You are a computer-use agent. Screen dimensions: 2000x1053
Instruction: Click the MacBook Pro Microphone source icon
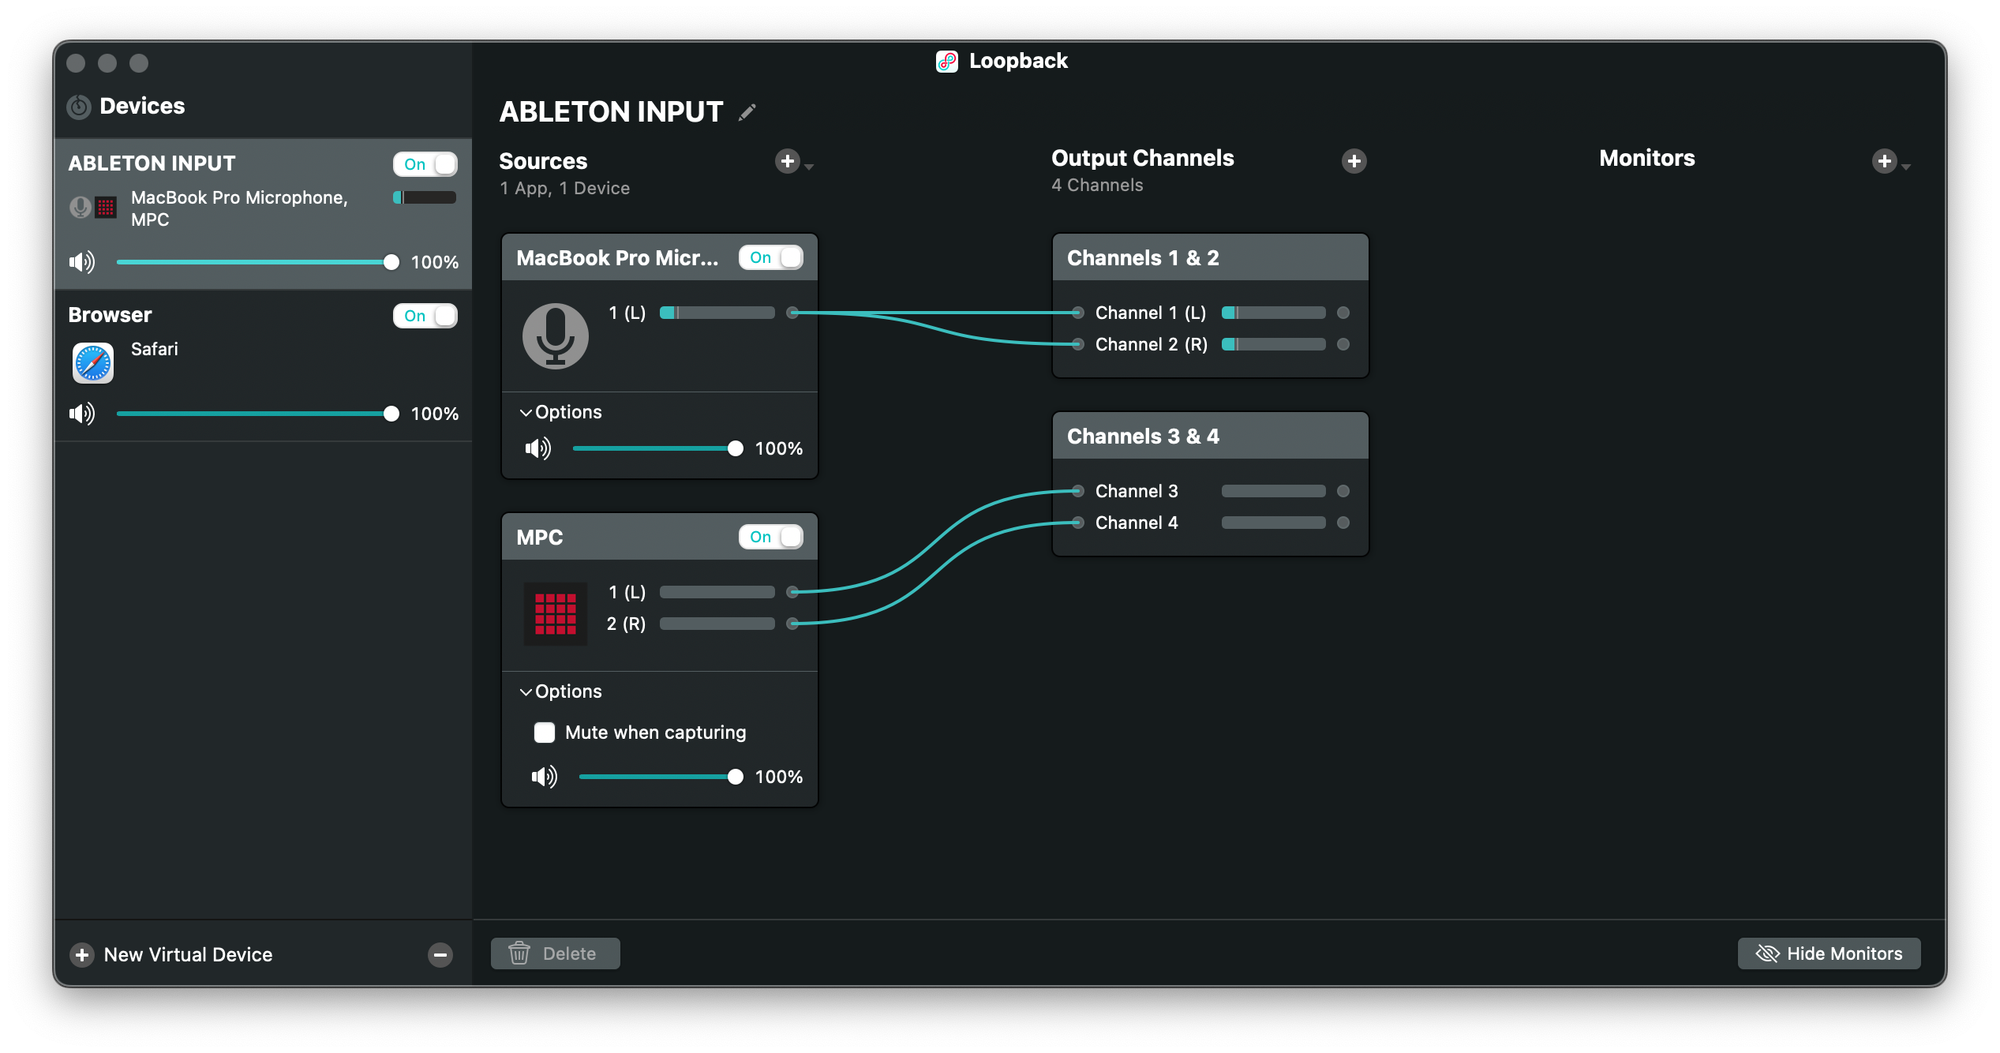(x=555, y=336)
